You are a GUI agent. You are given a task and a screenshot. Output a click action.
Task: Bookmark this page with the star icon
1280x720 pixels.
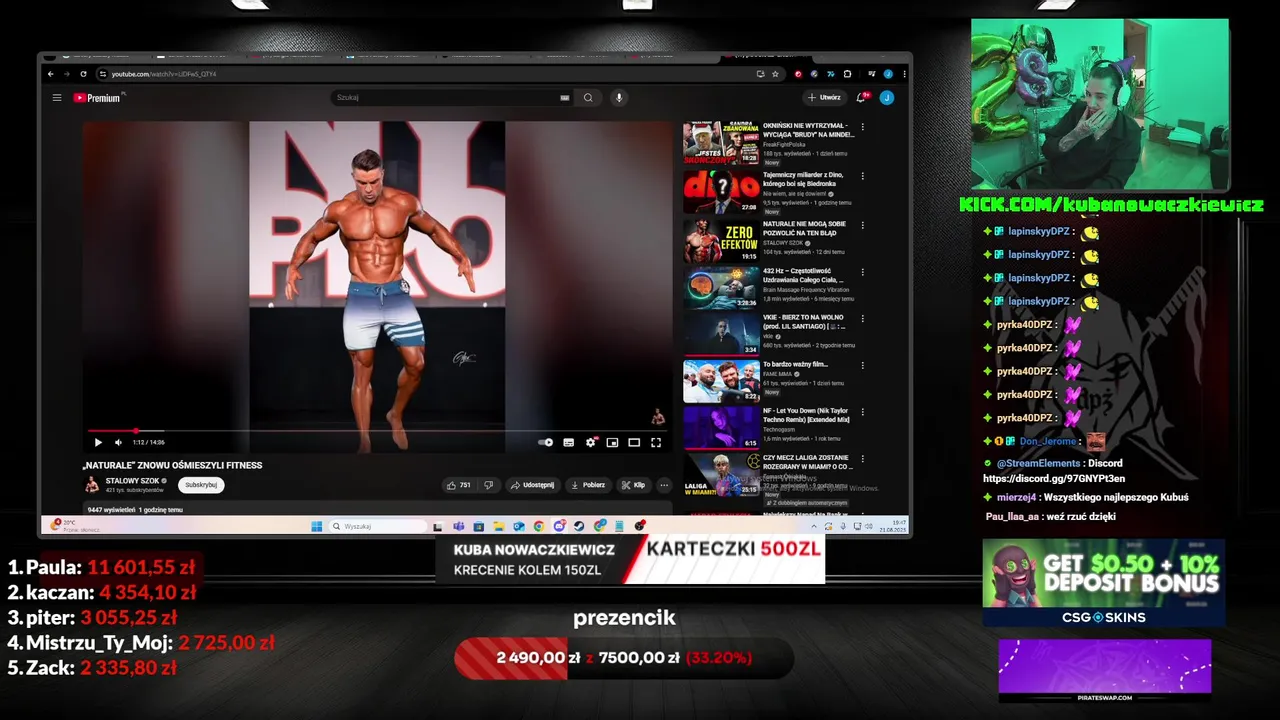click(x=775, y=74)
